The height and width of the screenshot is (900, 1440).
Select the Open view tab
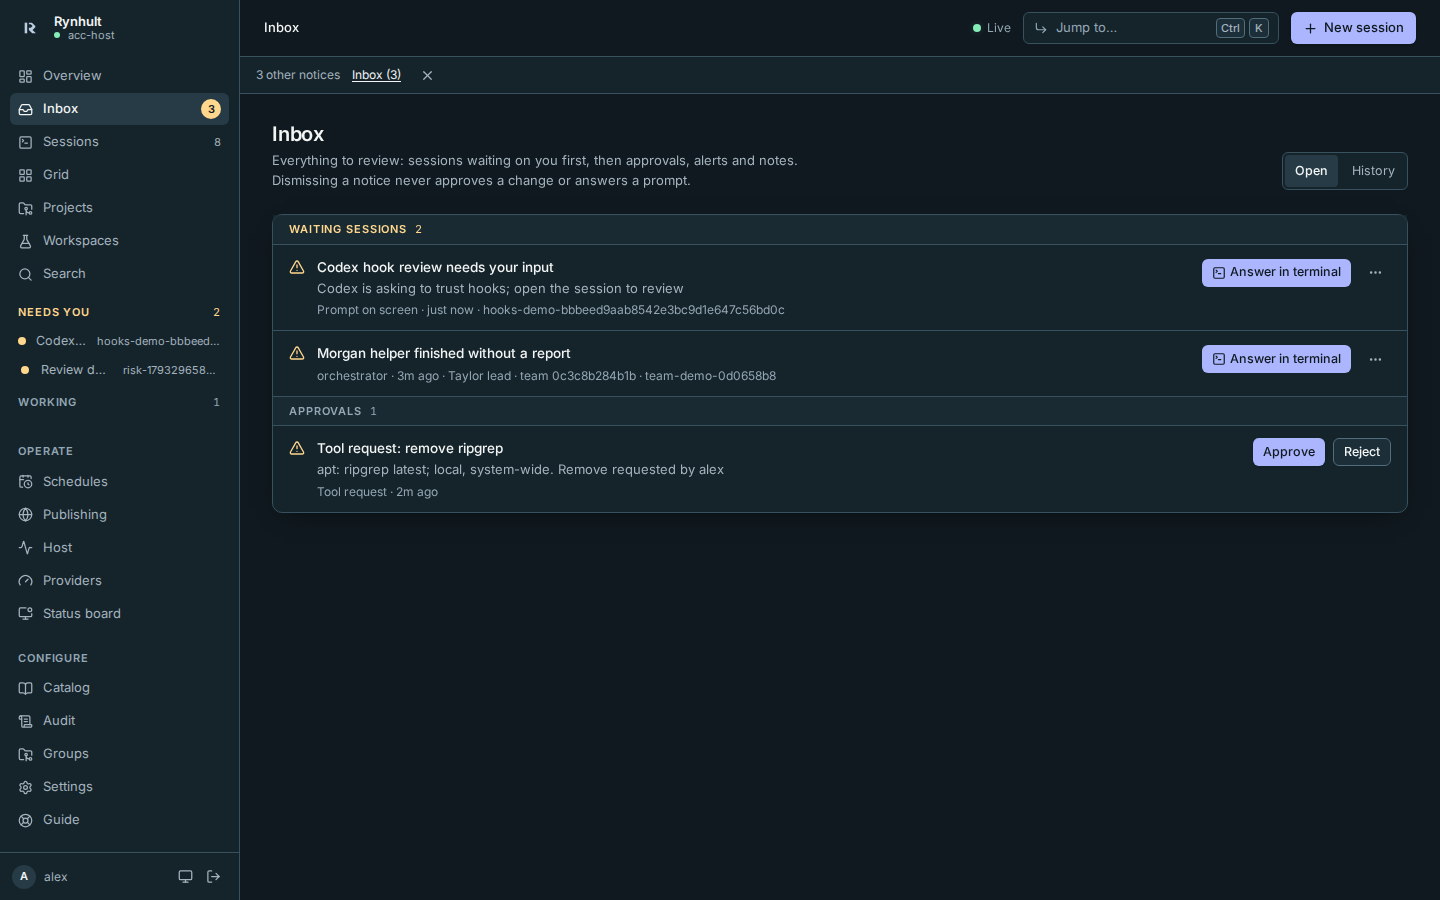click(x=1311, y=171)
